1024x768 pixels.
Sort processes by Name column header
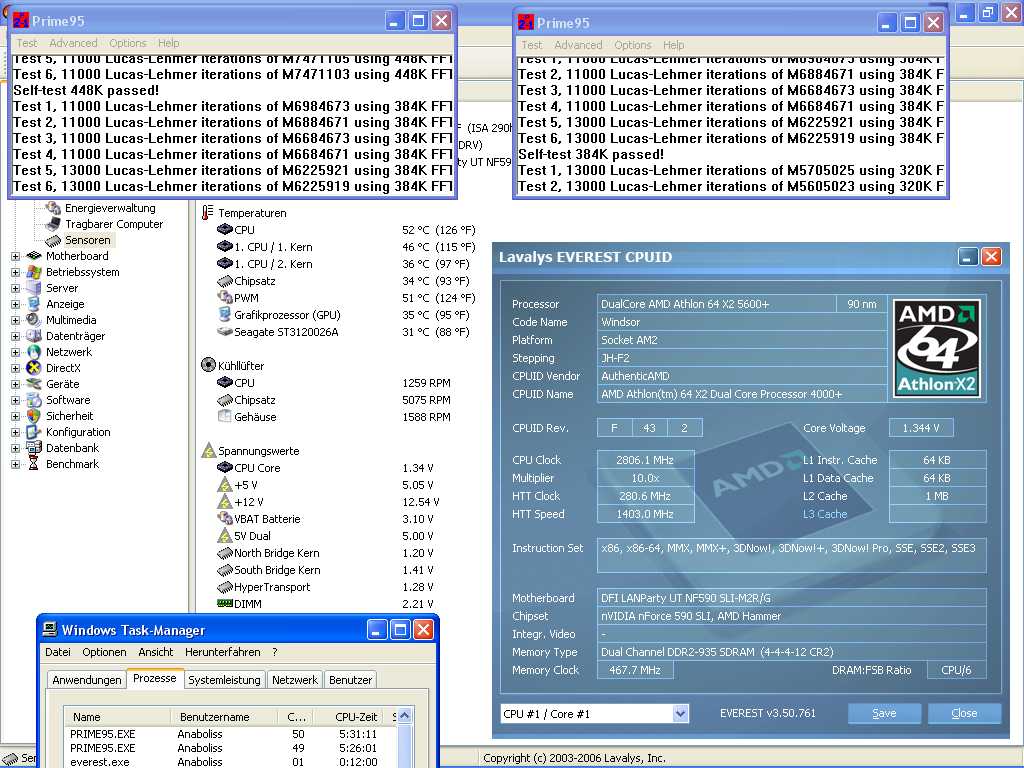coord(118,716)
